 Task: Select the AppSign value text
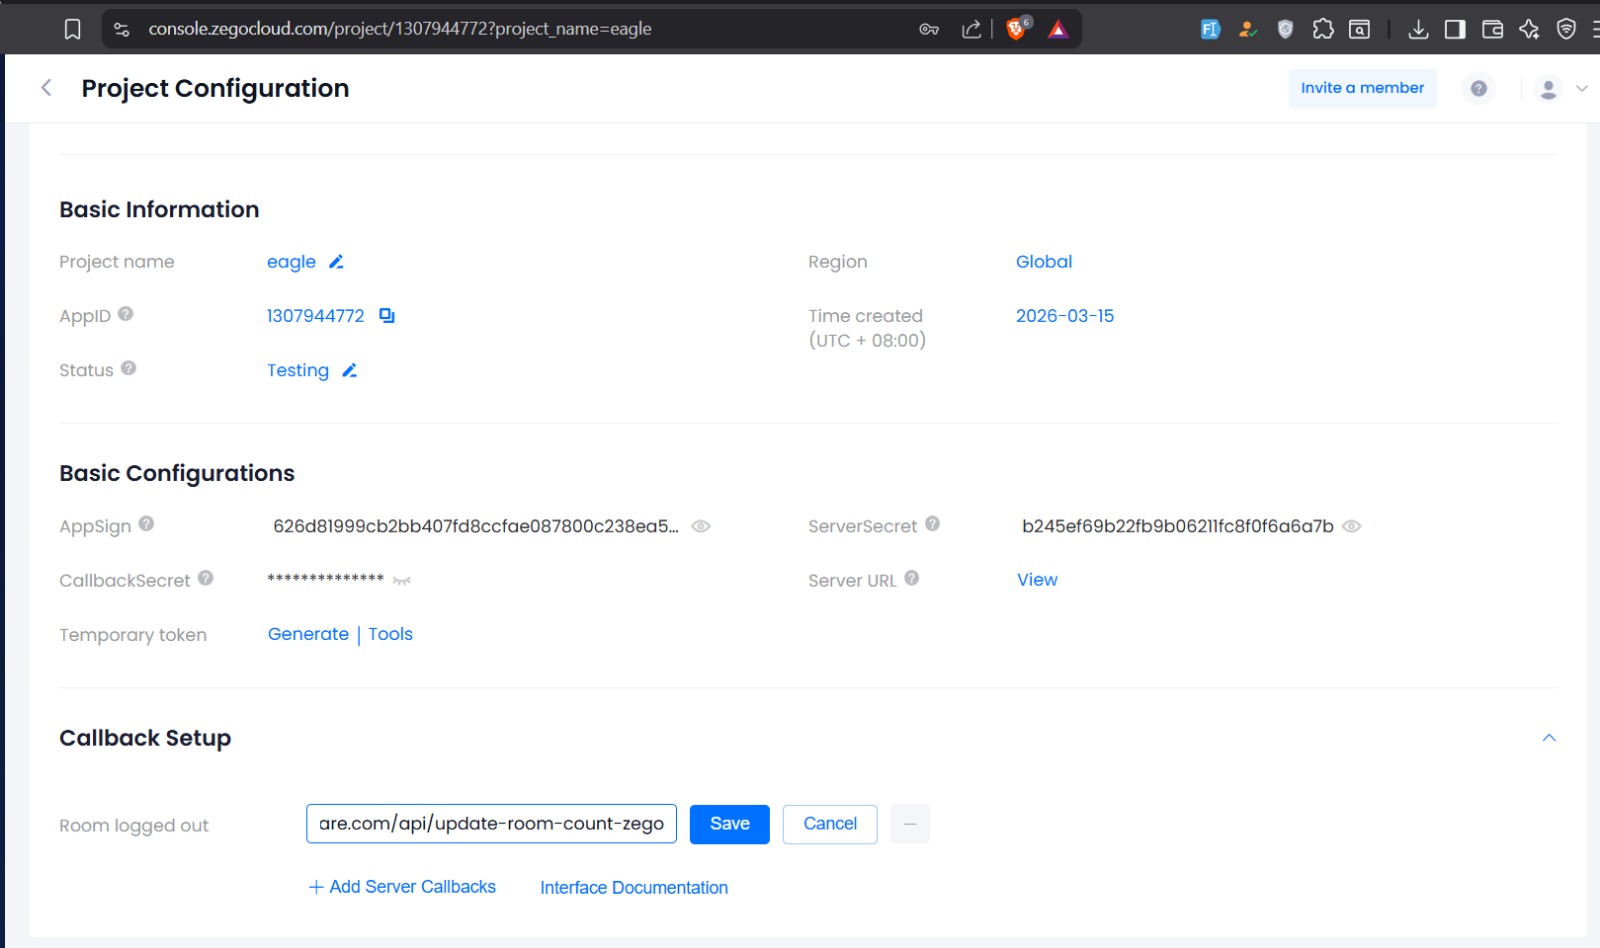[x=476, y=526]
